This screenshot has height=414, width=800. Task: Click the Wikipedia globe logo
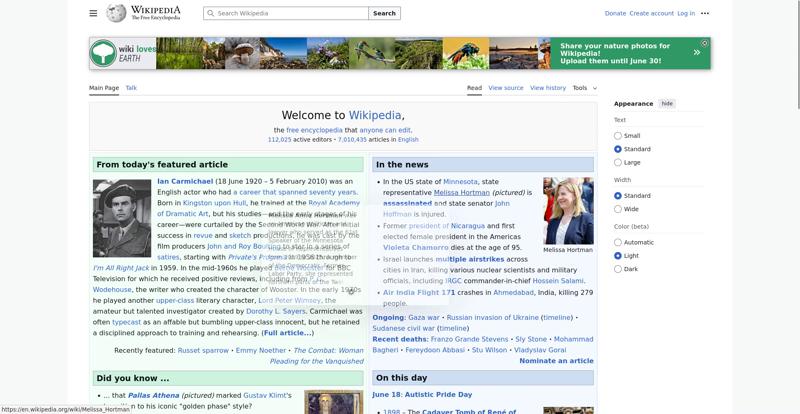coord(116,13)
